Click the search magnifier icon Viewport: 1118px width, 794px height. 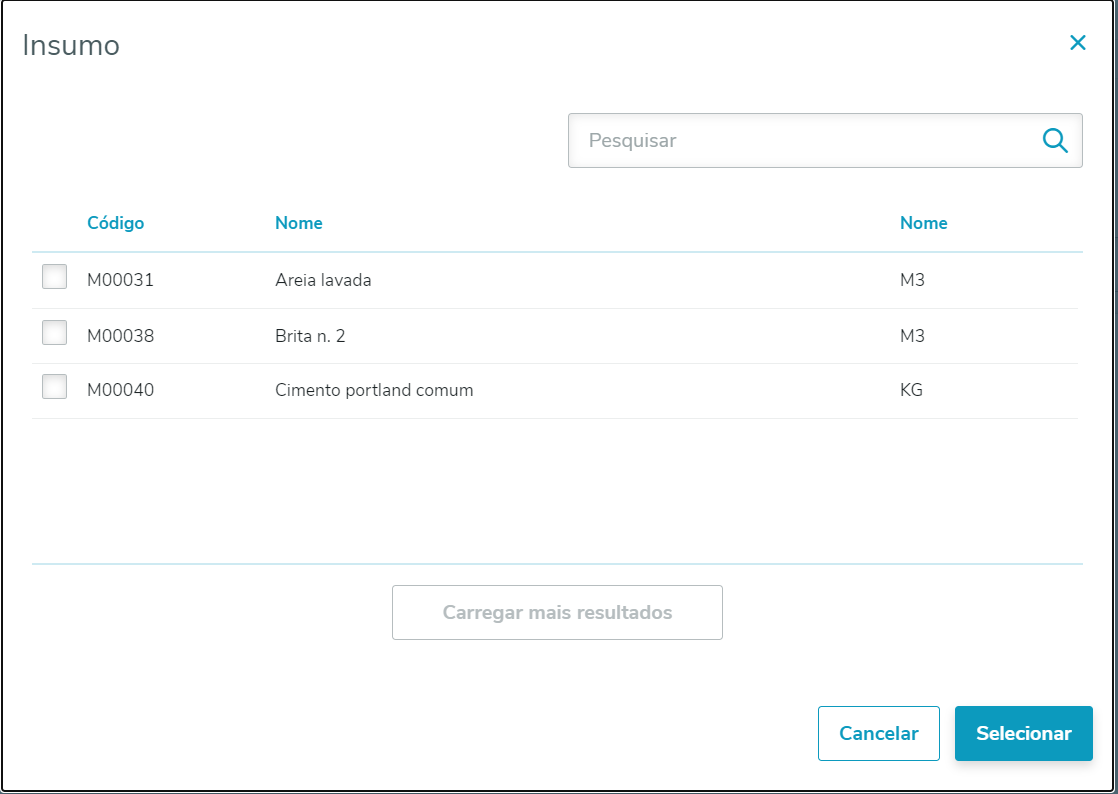[1055, 140]
